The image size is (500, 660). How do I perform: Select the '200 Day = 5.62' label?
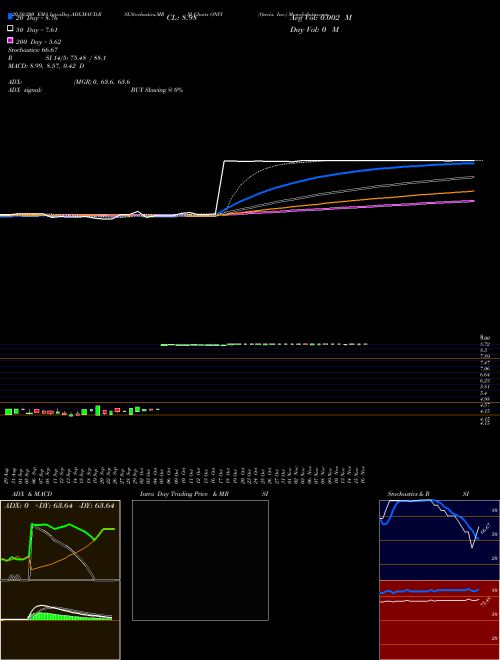click(x=39, y=42)
